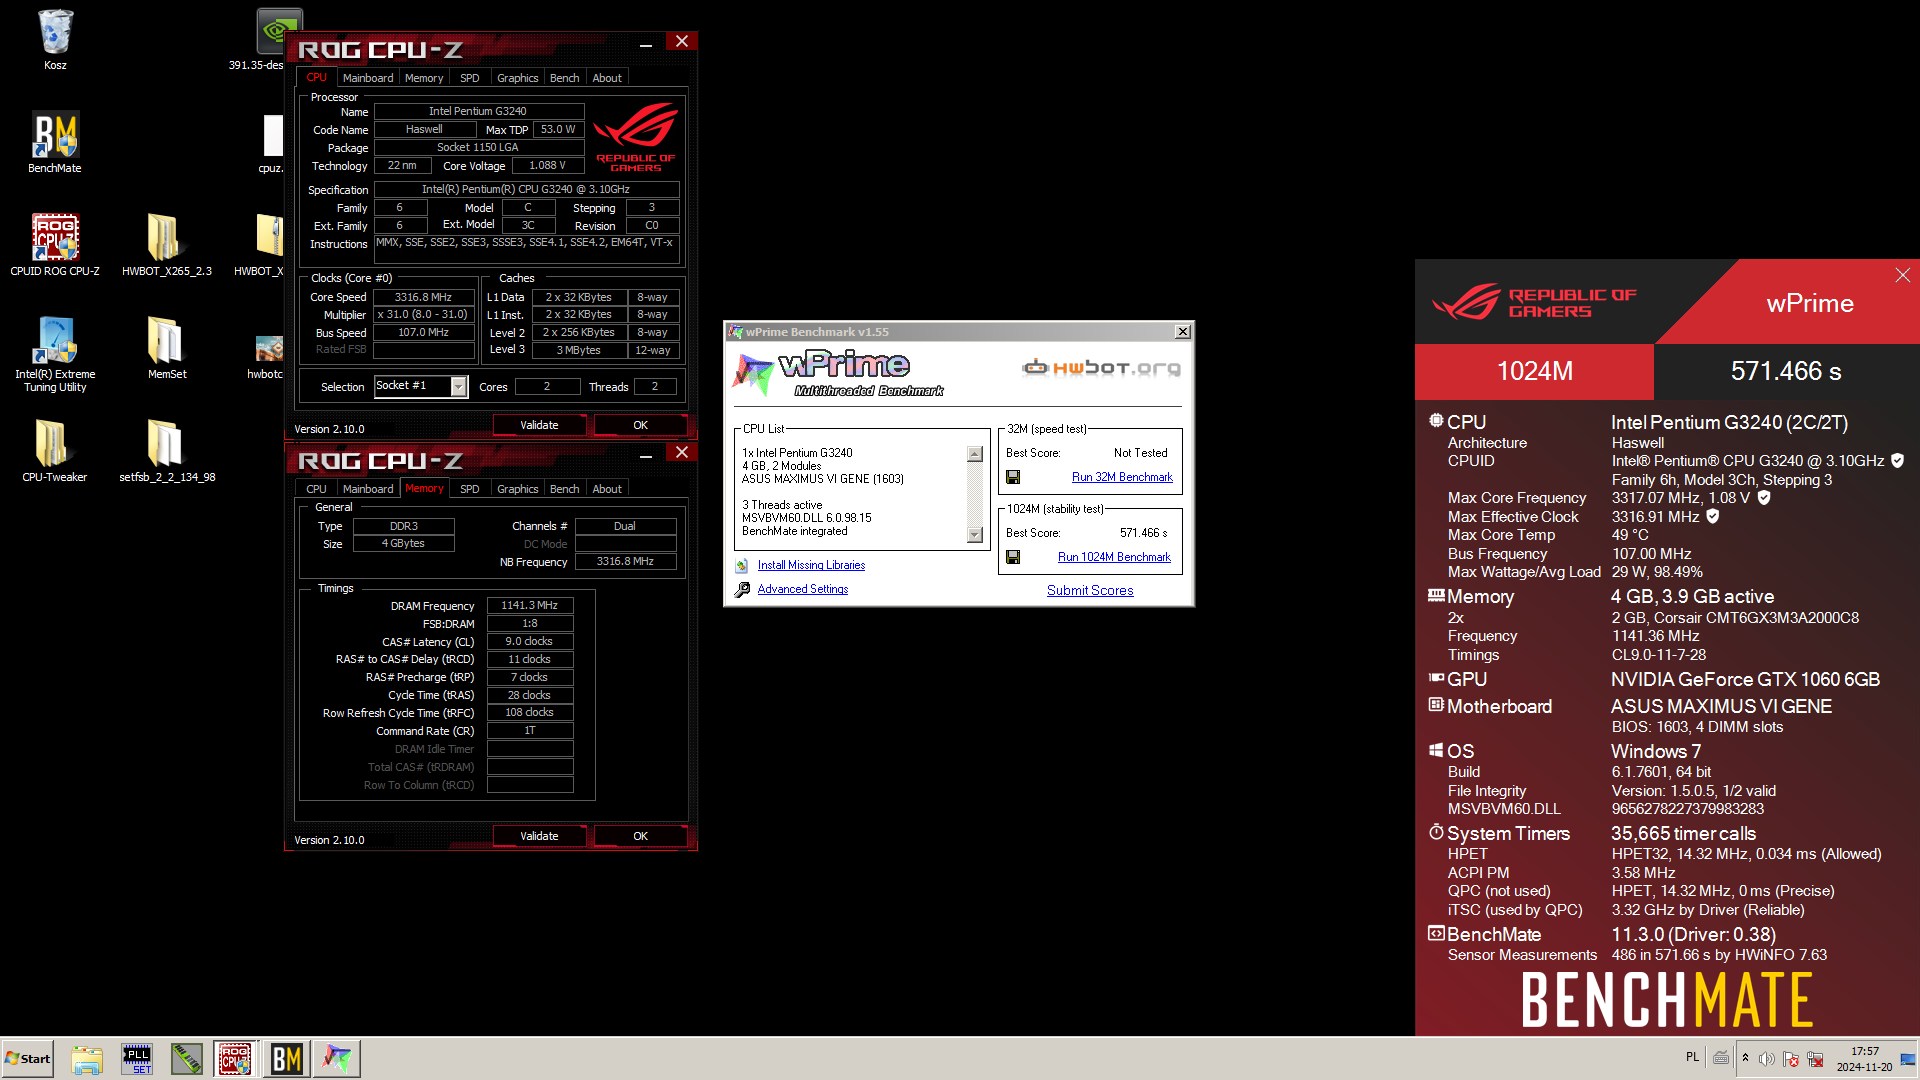The width and height of the screenshot is (1920, 1080).
Task: Open the Socket #1 selection dropdown
Action: tap(458, 386)
